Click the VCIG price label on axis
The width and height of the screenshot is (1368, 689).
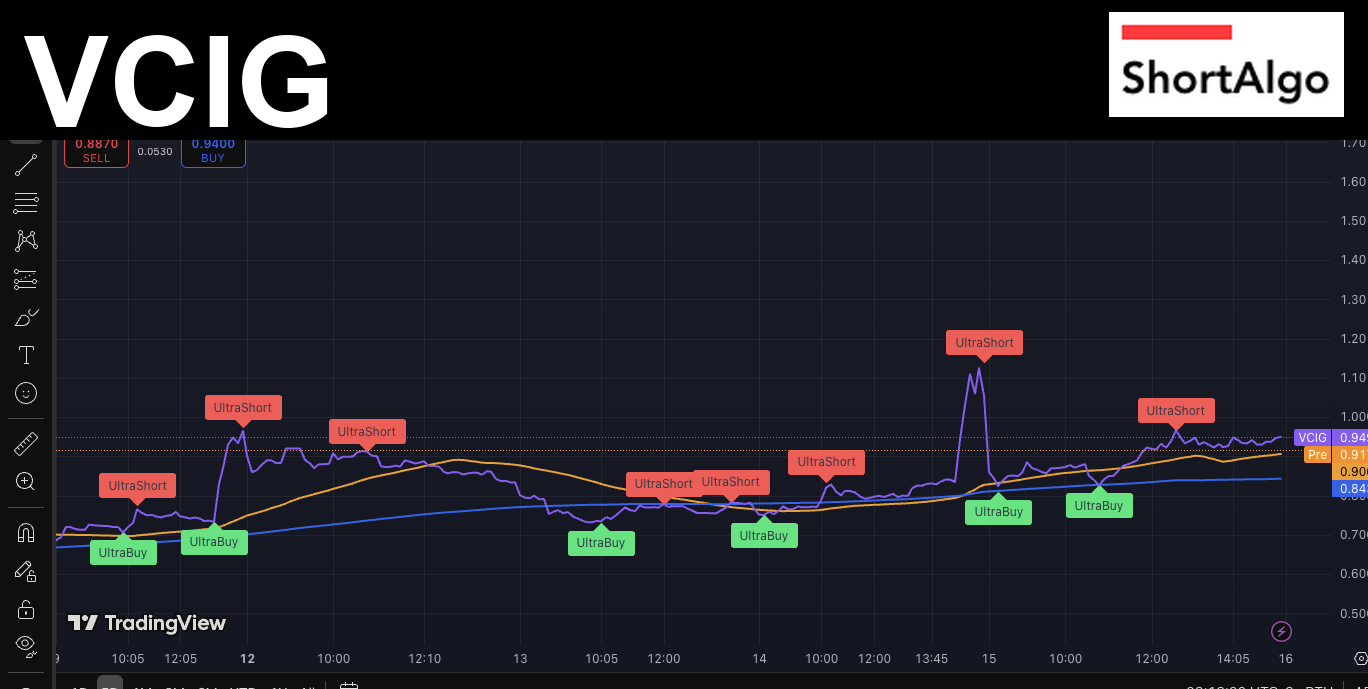pyautogui.click(x=1313, y=437)
